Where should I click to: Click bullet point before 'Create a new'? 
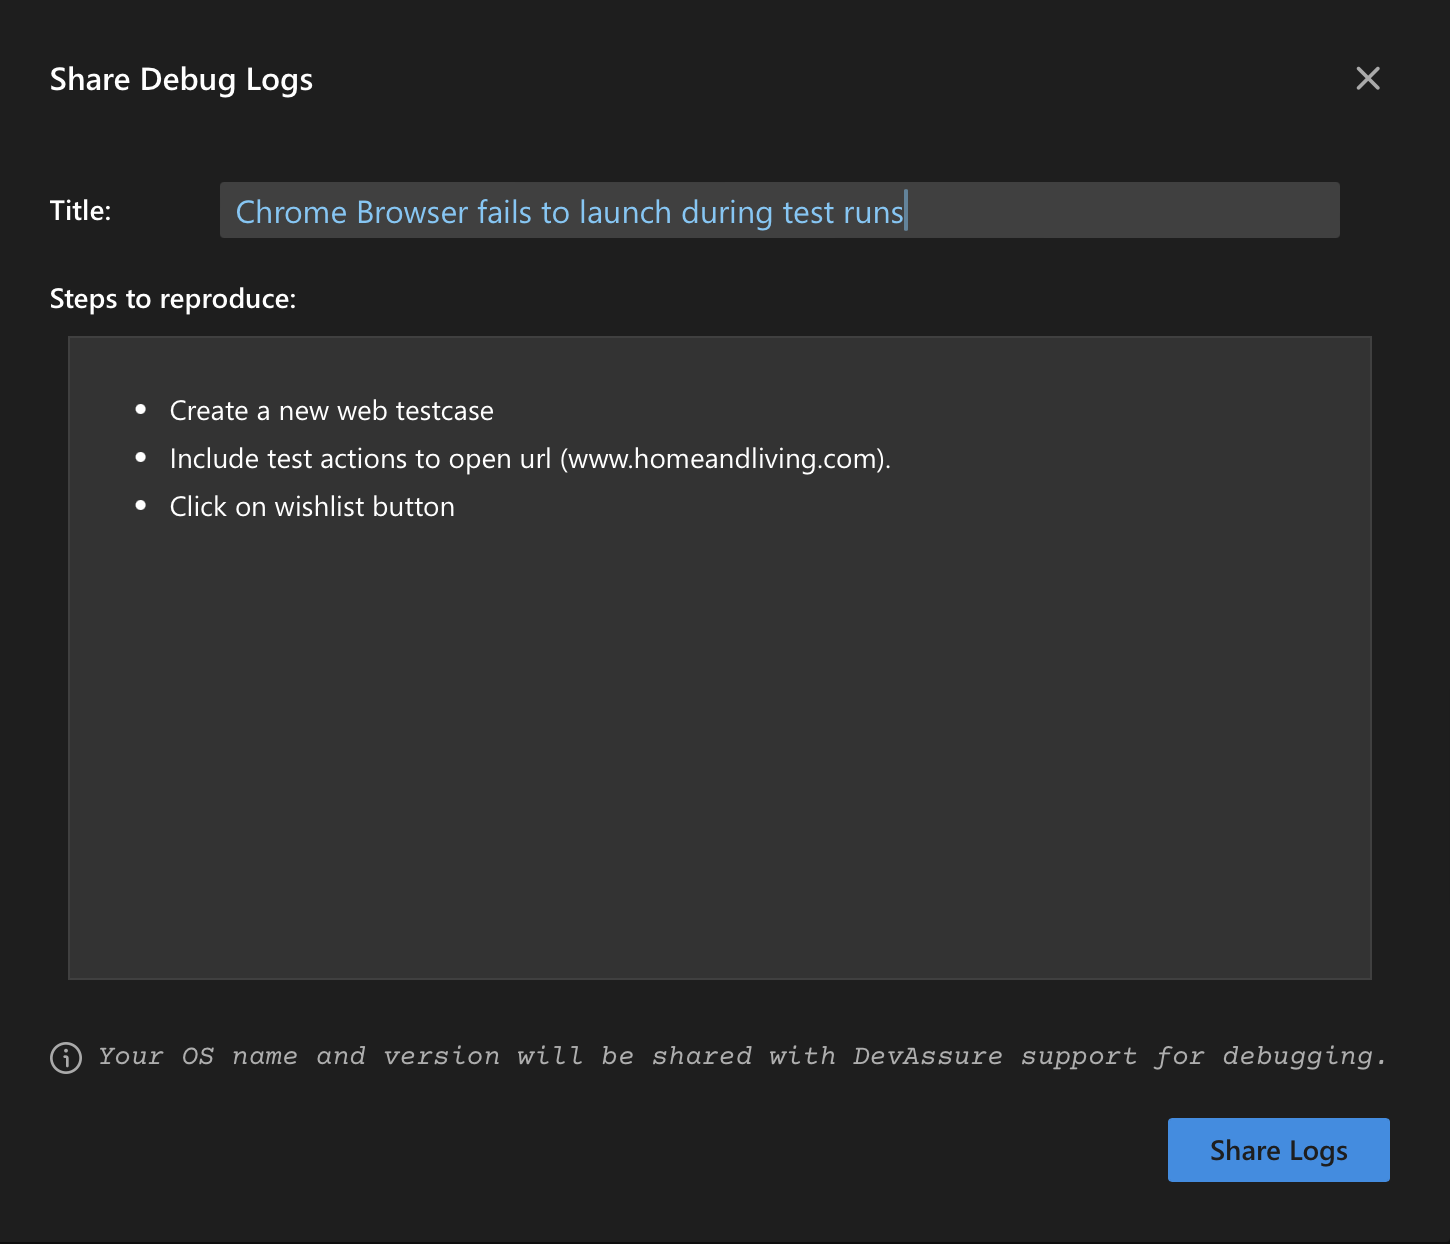tap(141, 410)
